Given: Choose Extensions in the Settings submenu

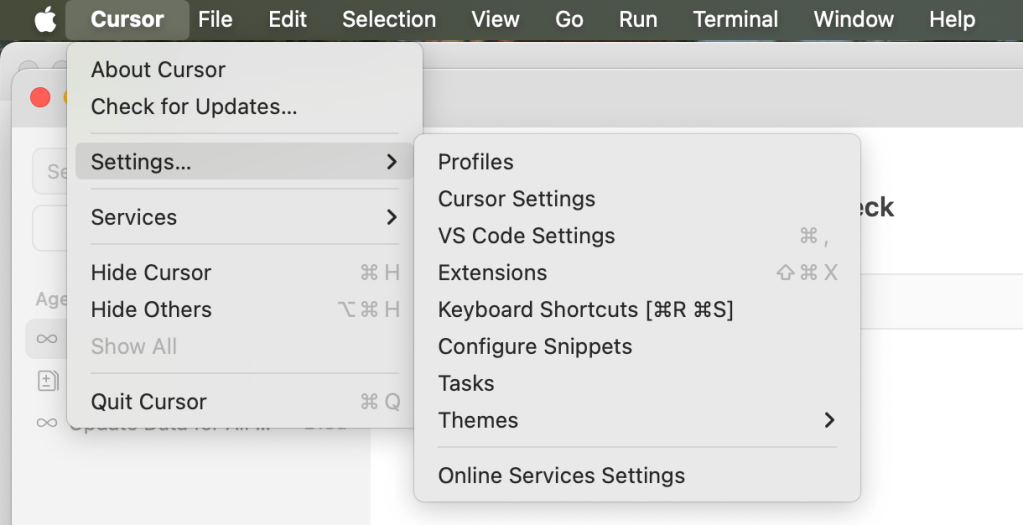Looking at the screenshot, I should [492, 273].
